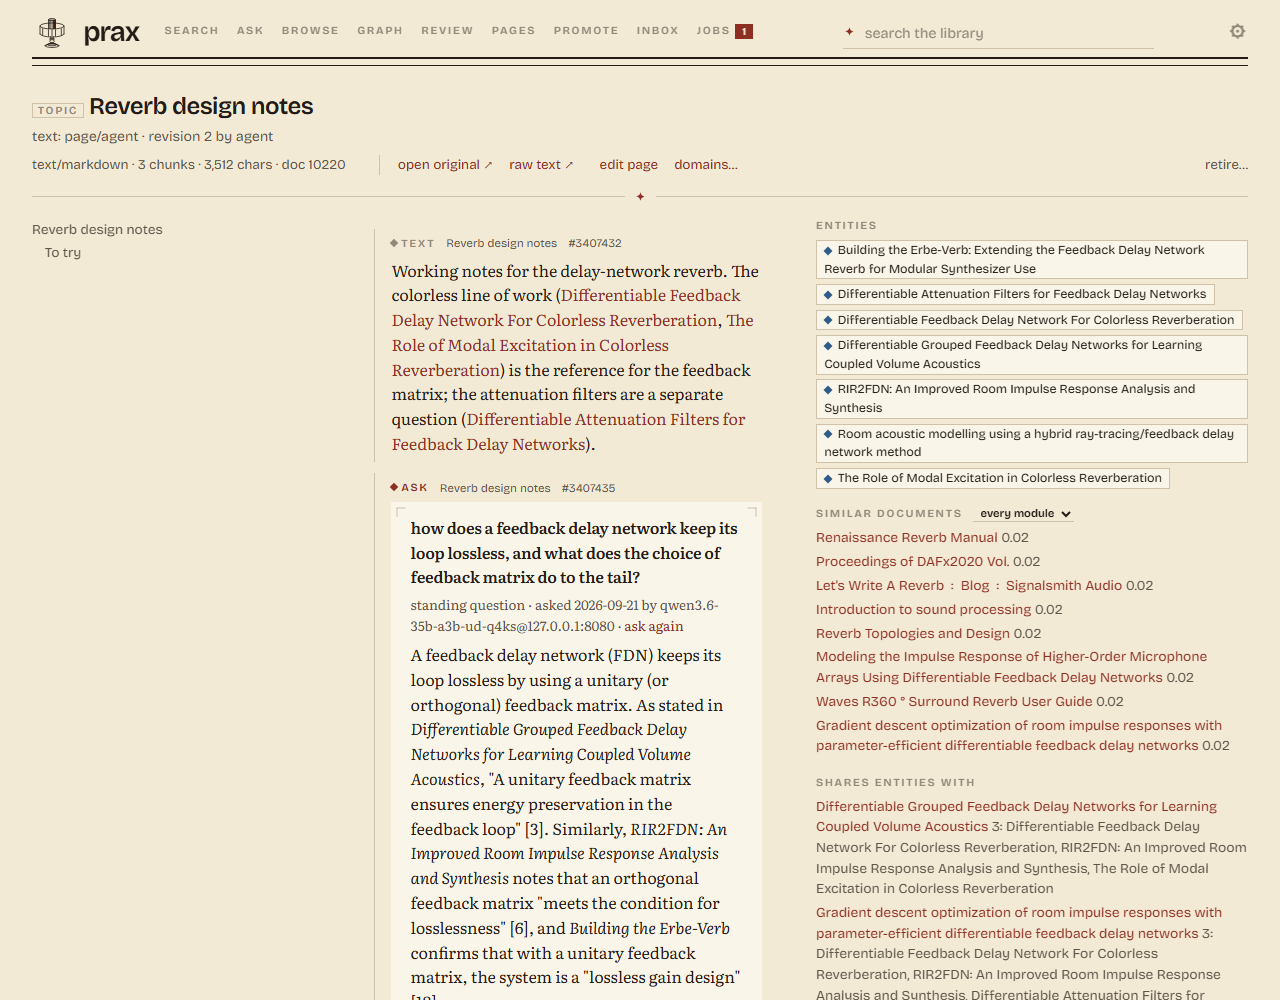Click into the search the library field
1280x1000 pixels.
point(1000,33)
